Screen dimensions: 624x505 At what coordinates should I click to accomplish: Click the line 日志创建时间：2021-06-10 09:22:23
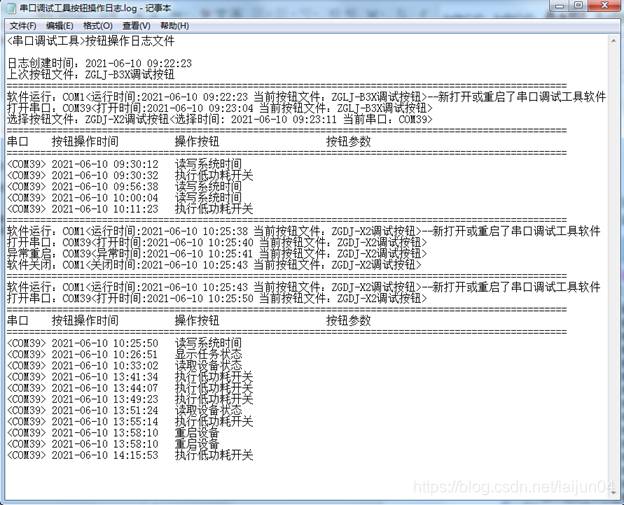(x=99, y=63)
